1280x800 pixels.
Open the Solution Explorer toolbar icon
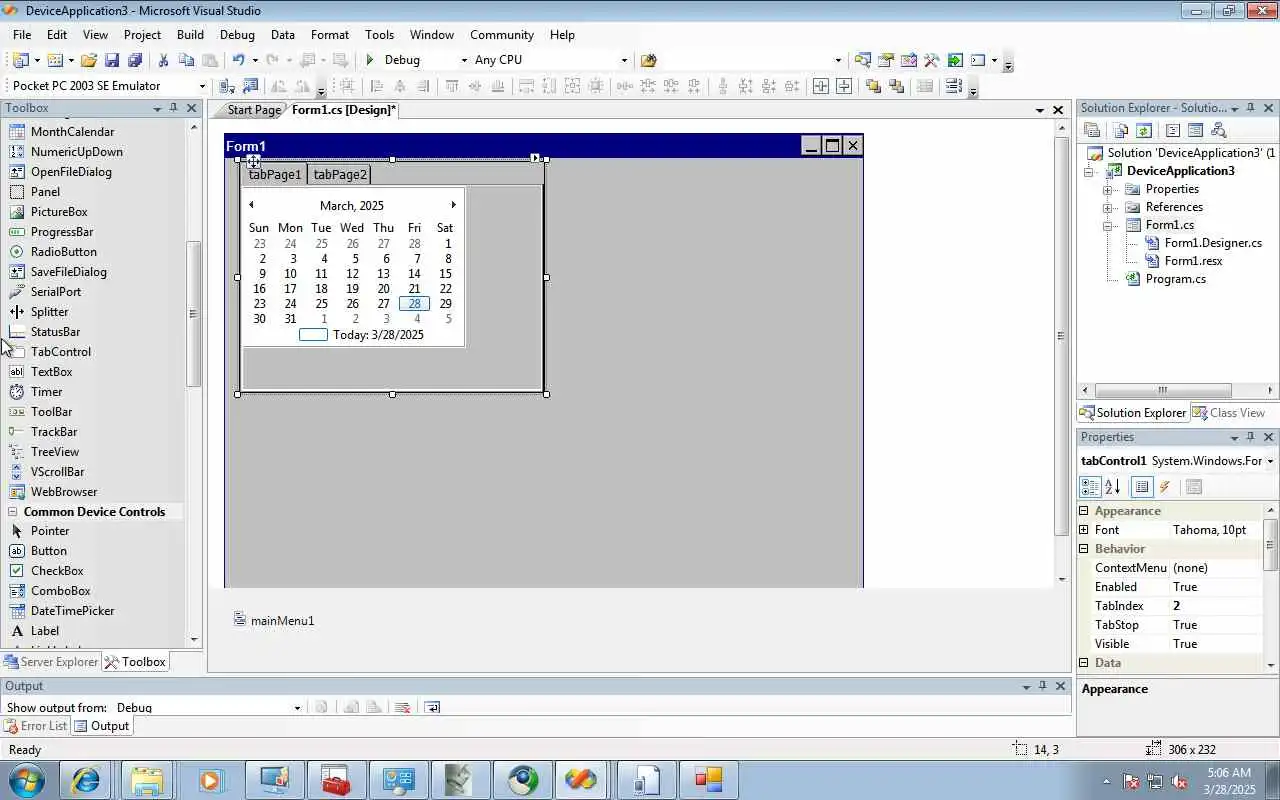[863, 60]
